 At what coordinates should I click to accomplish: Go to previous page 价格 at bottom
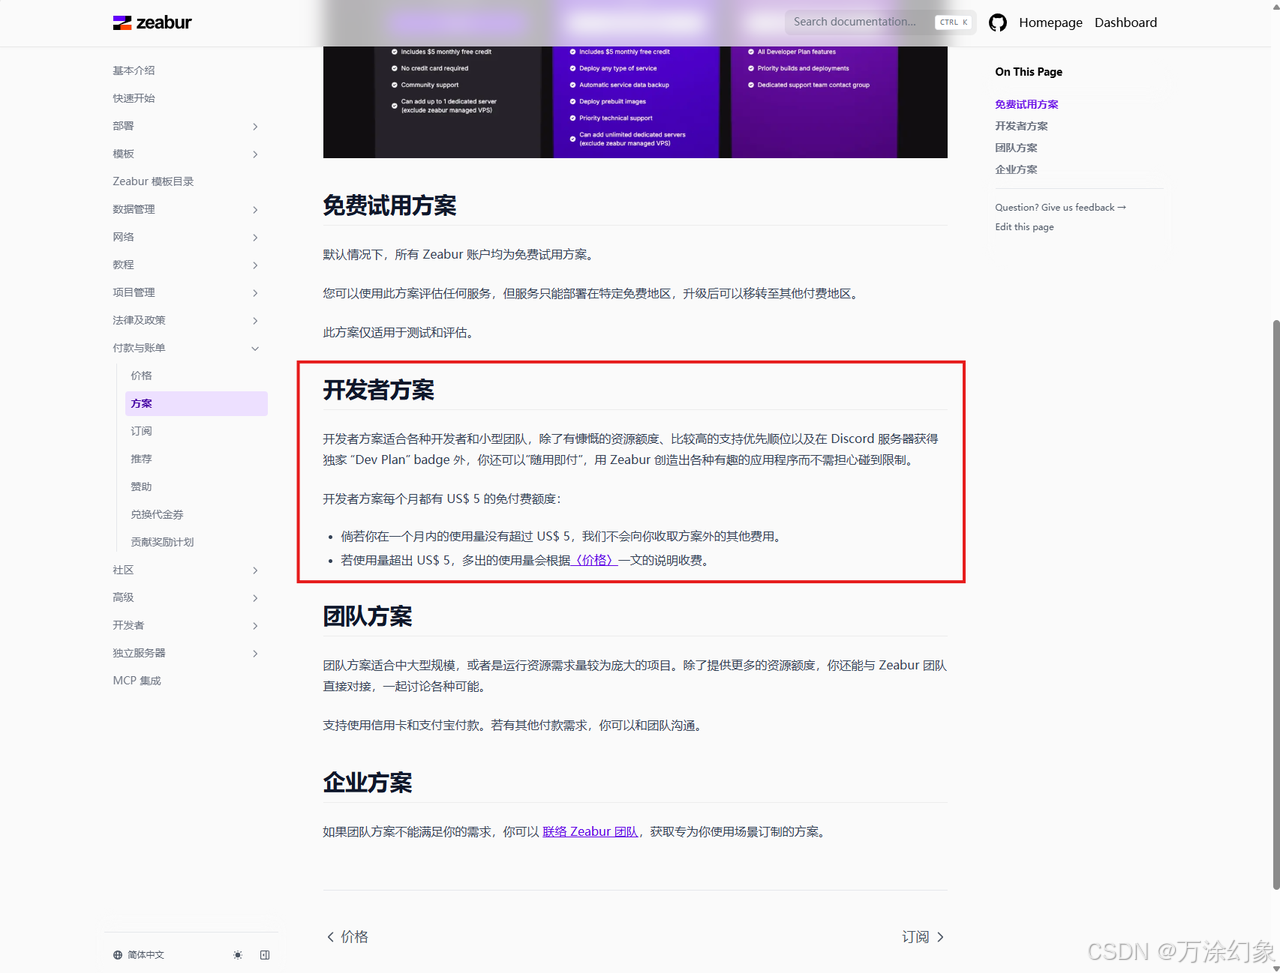point(347,937)
